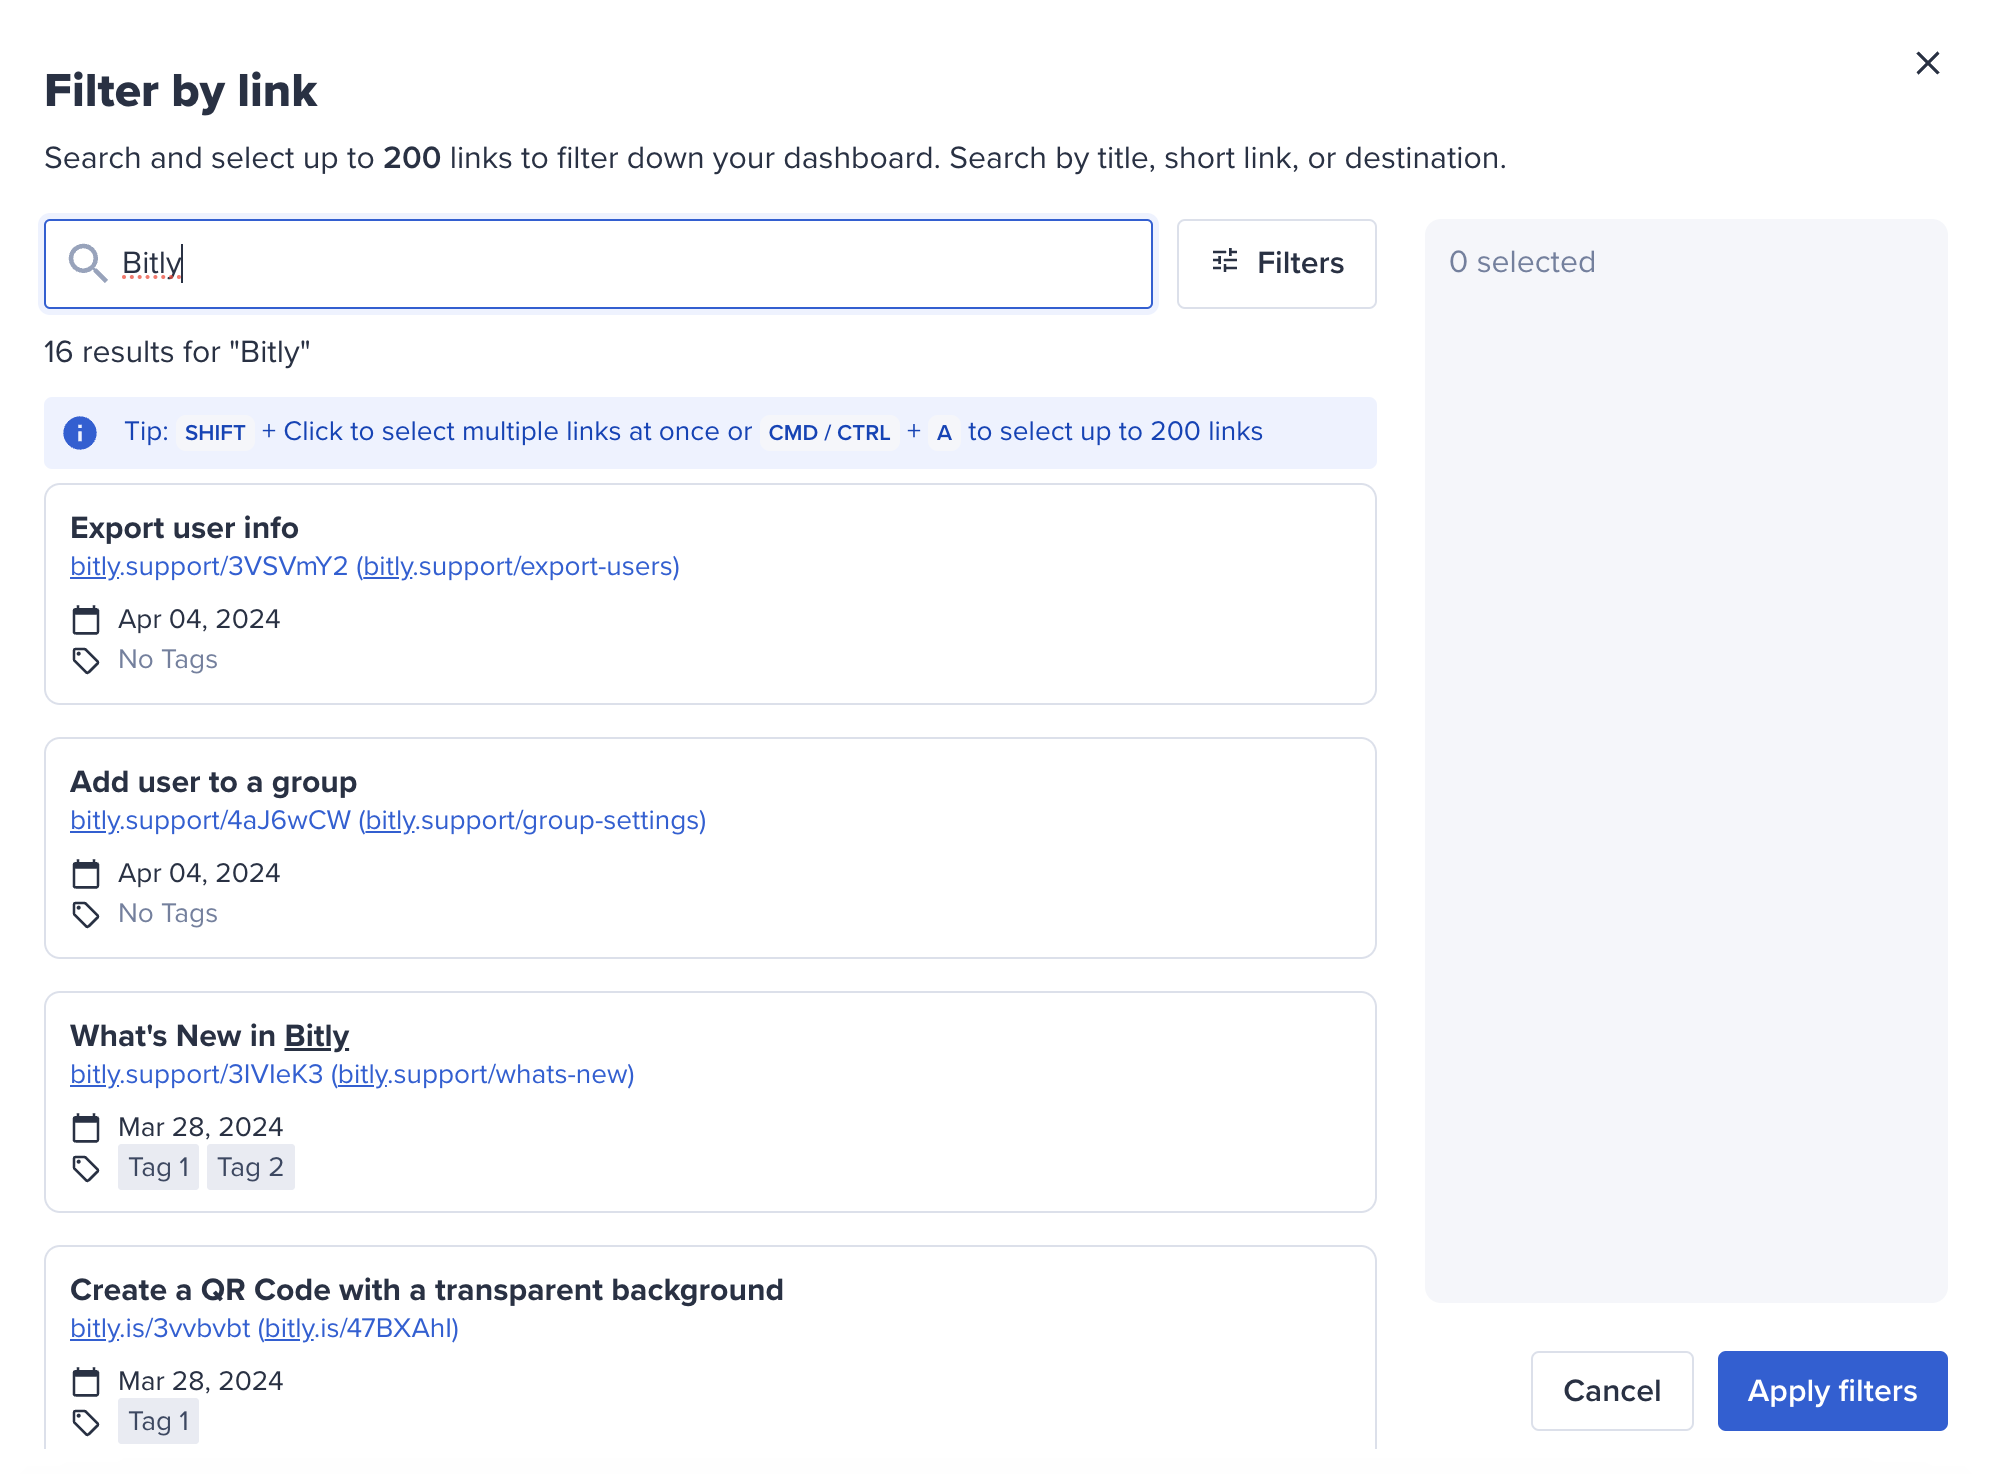Click tag icon on What's New in Bitly card
Image resolution: width=1990 pixels, height=1474 pixels.
click(86, 1168)
